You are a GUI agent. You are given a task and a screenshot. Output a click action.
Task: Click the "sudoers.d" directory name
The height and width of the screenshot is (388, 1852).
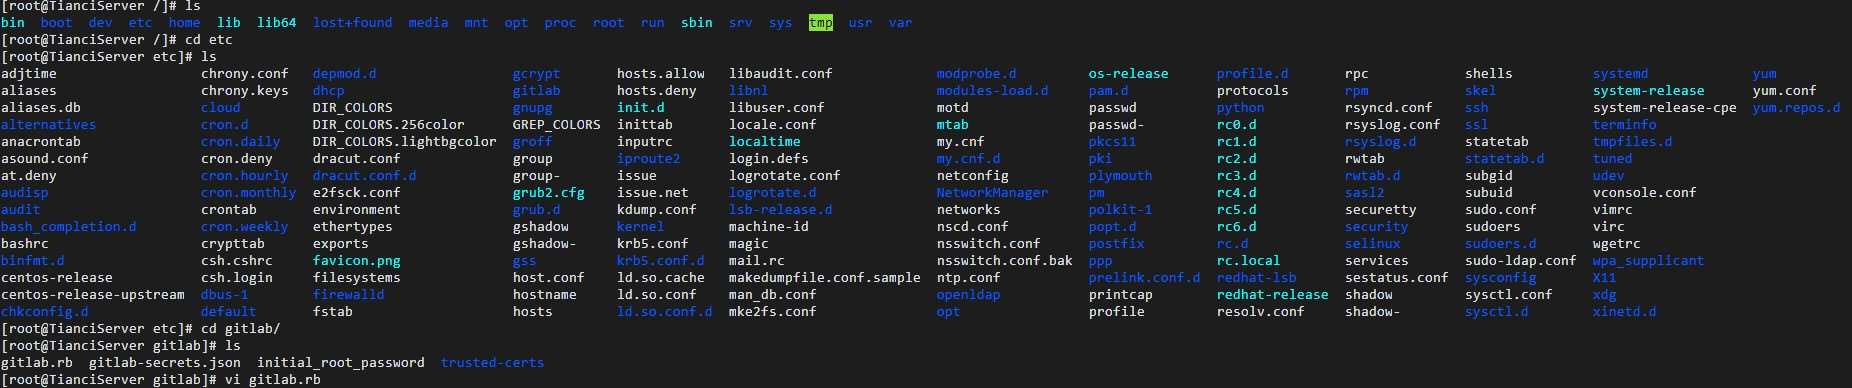(x=1501, y=244)
